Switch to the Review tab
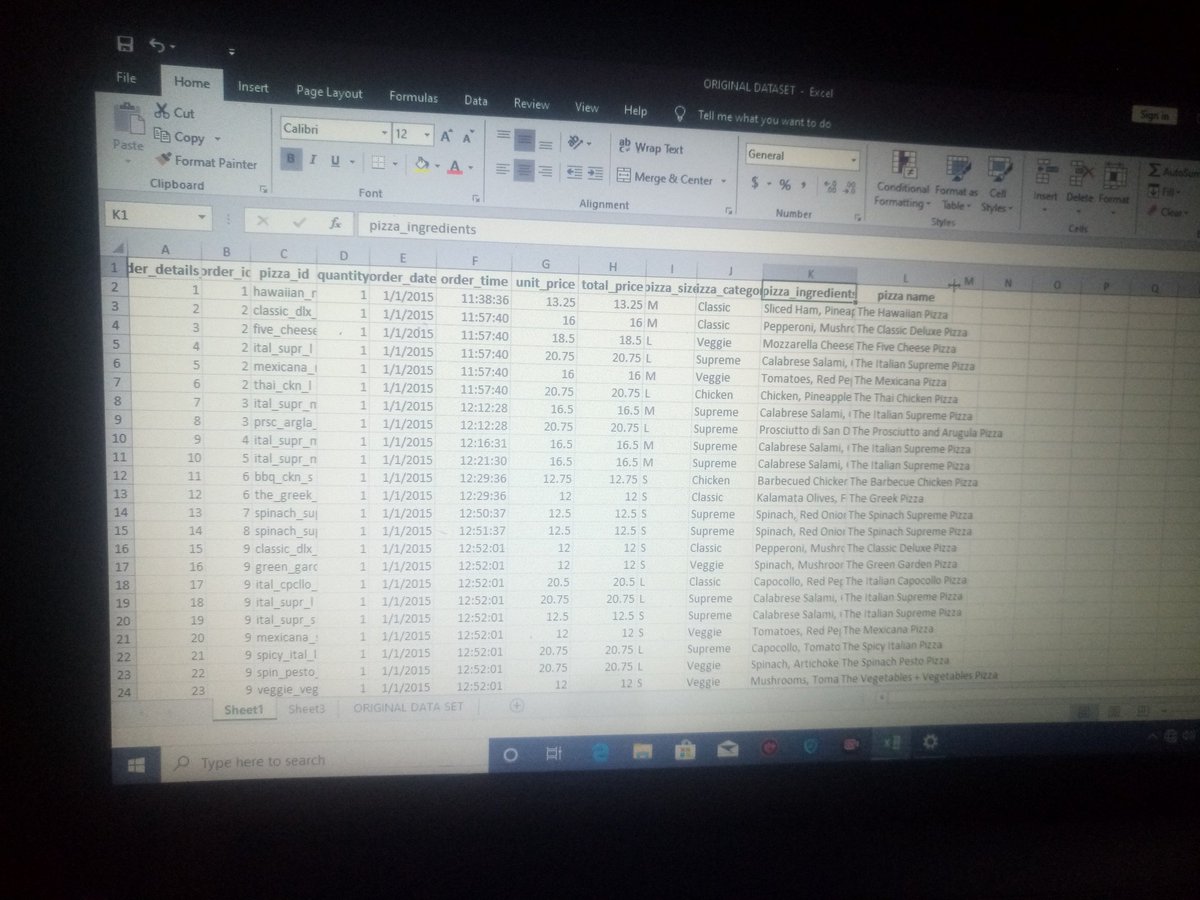 click(532, 103)
